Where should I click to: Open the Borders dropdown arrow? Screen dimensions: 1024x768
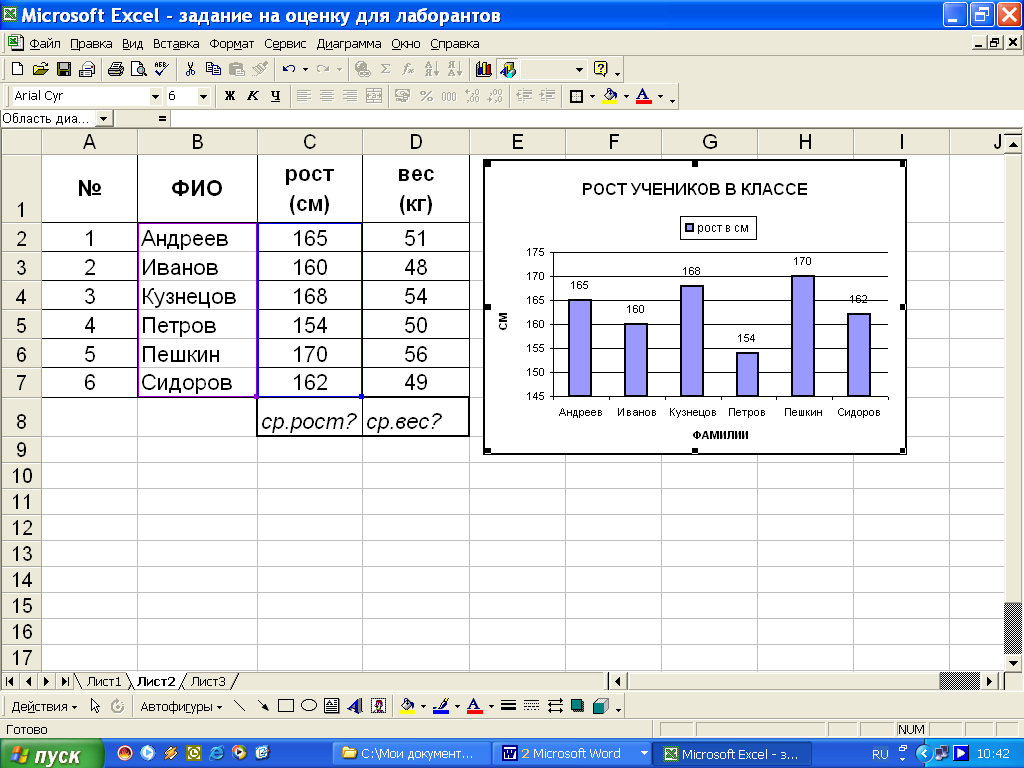592,97
